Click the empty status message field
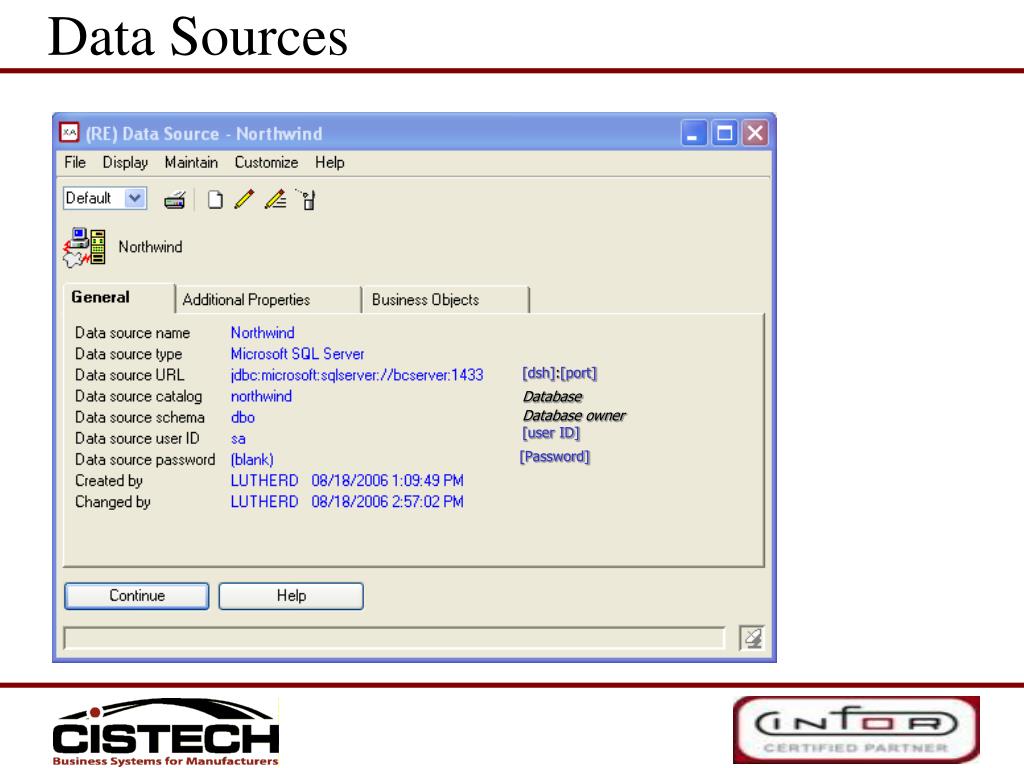This screenshot has height=768, width=1024. (394, 638)
